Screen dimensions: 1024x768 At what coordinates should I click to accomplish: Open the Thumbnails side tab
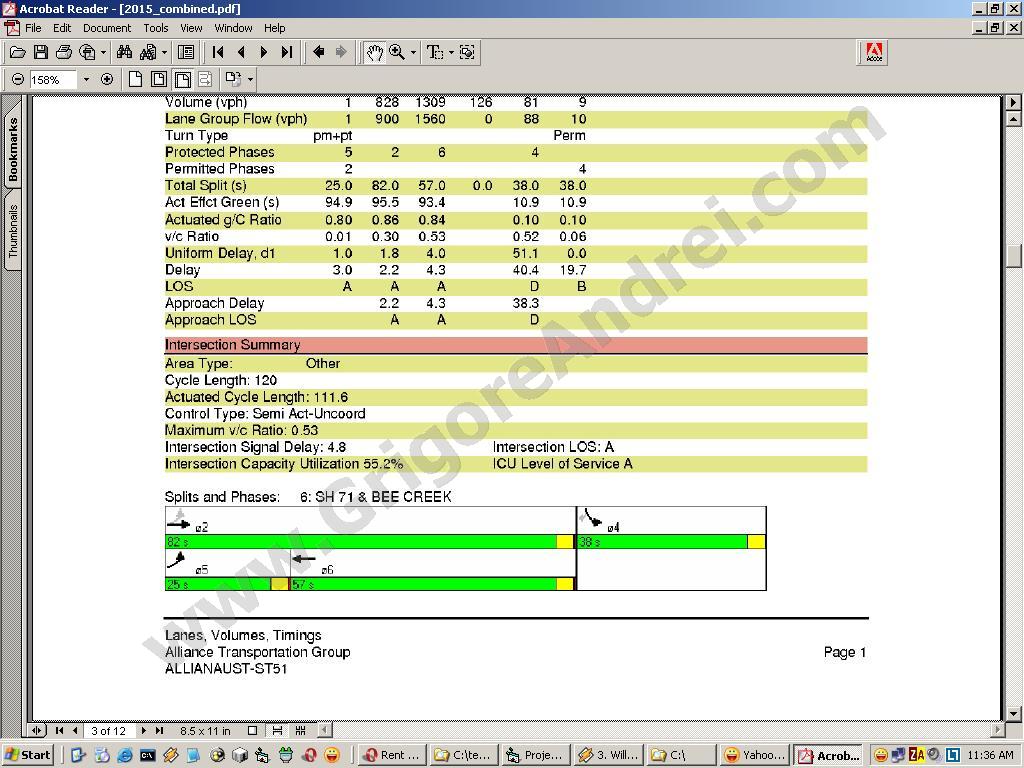click(x=12, y=231)
